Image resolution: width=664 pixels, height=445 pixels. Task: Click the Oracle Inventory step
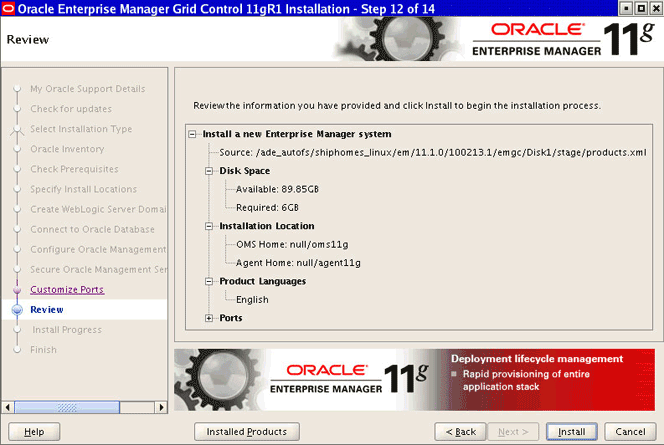(x=67, y=149)
